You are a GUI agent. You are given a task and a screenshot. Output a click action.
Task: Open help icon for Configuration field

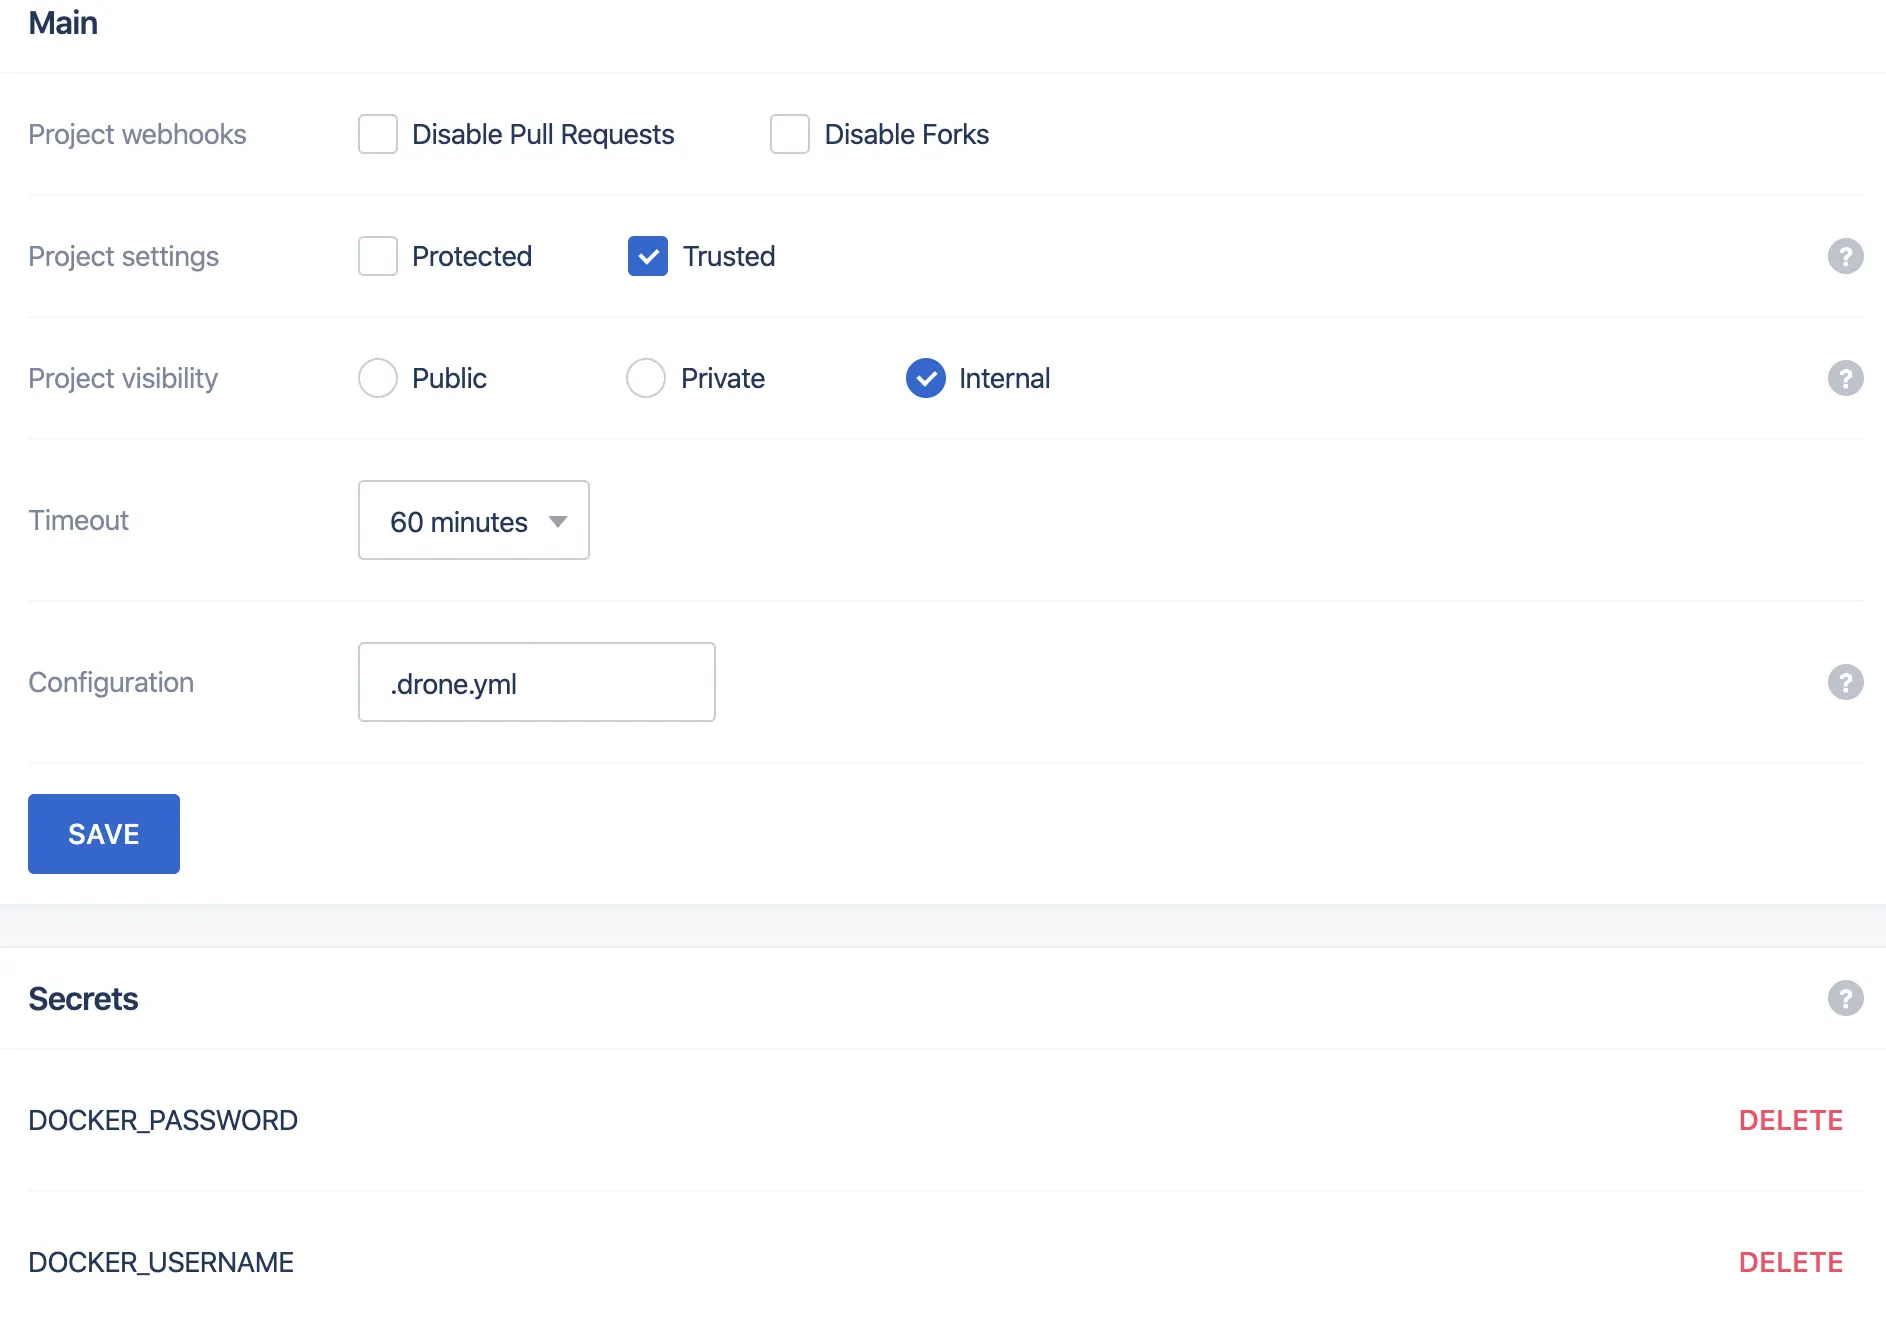click(x=1845, y=682)
